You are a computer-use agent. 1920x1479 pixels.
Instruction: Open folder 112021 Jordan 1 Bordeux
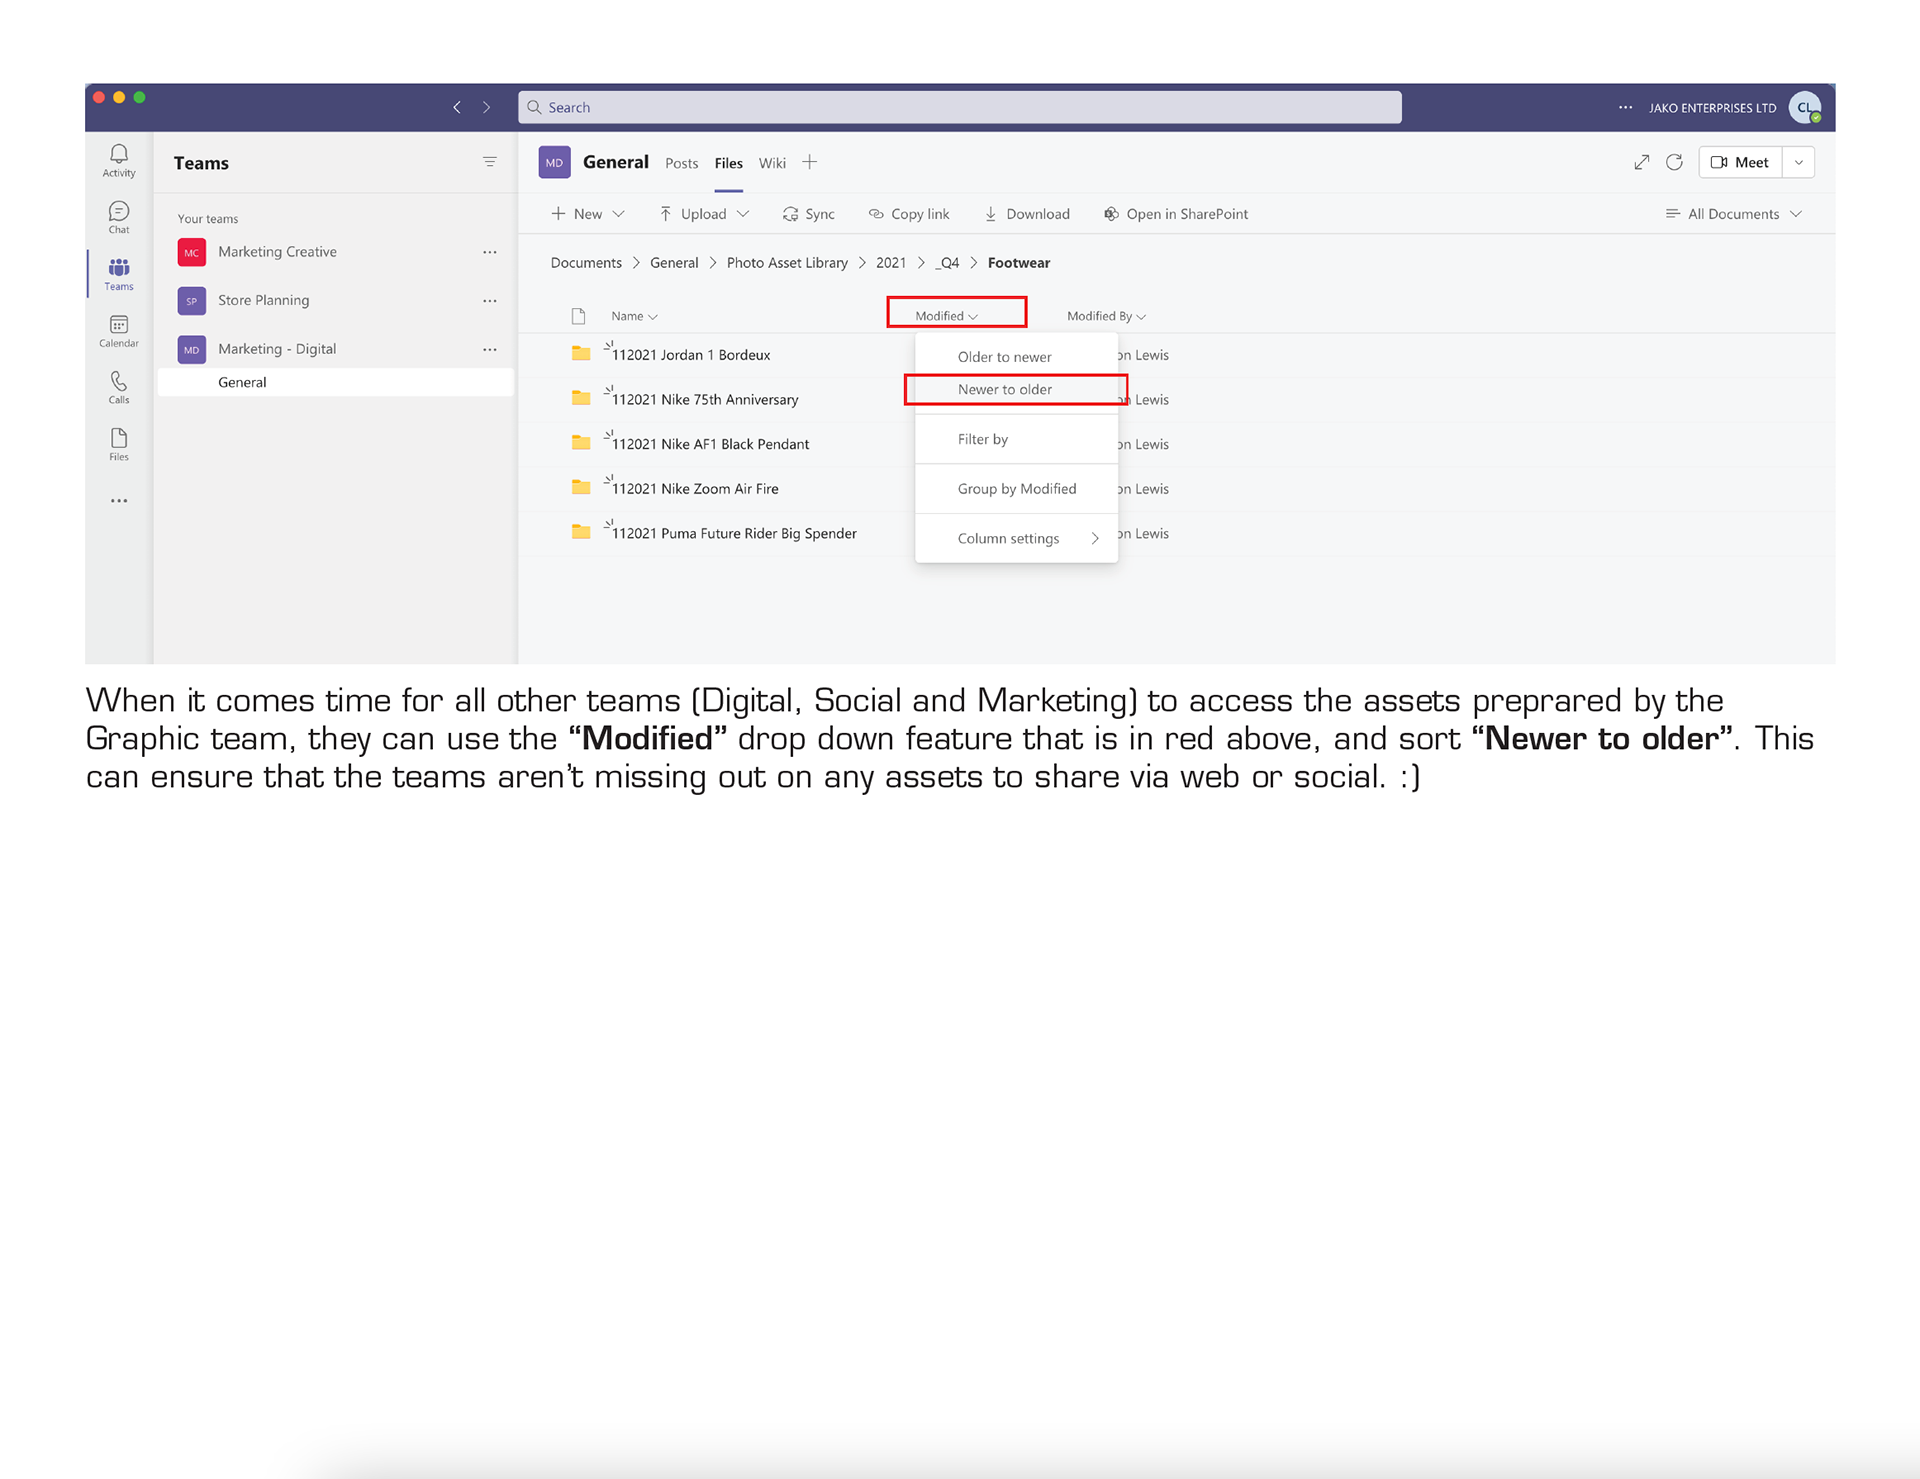691,355
